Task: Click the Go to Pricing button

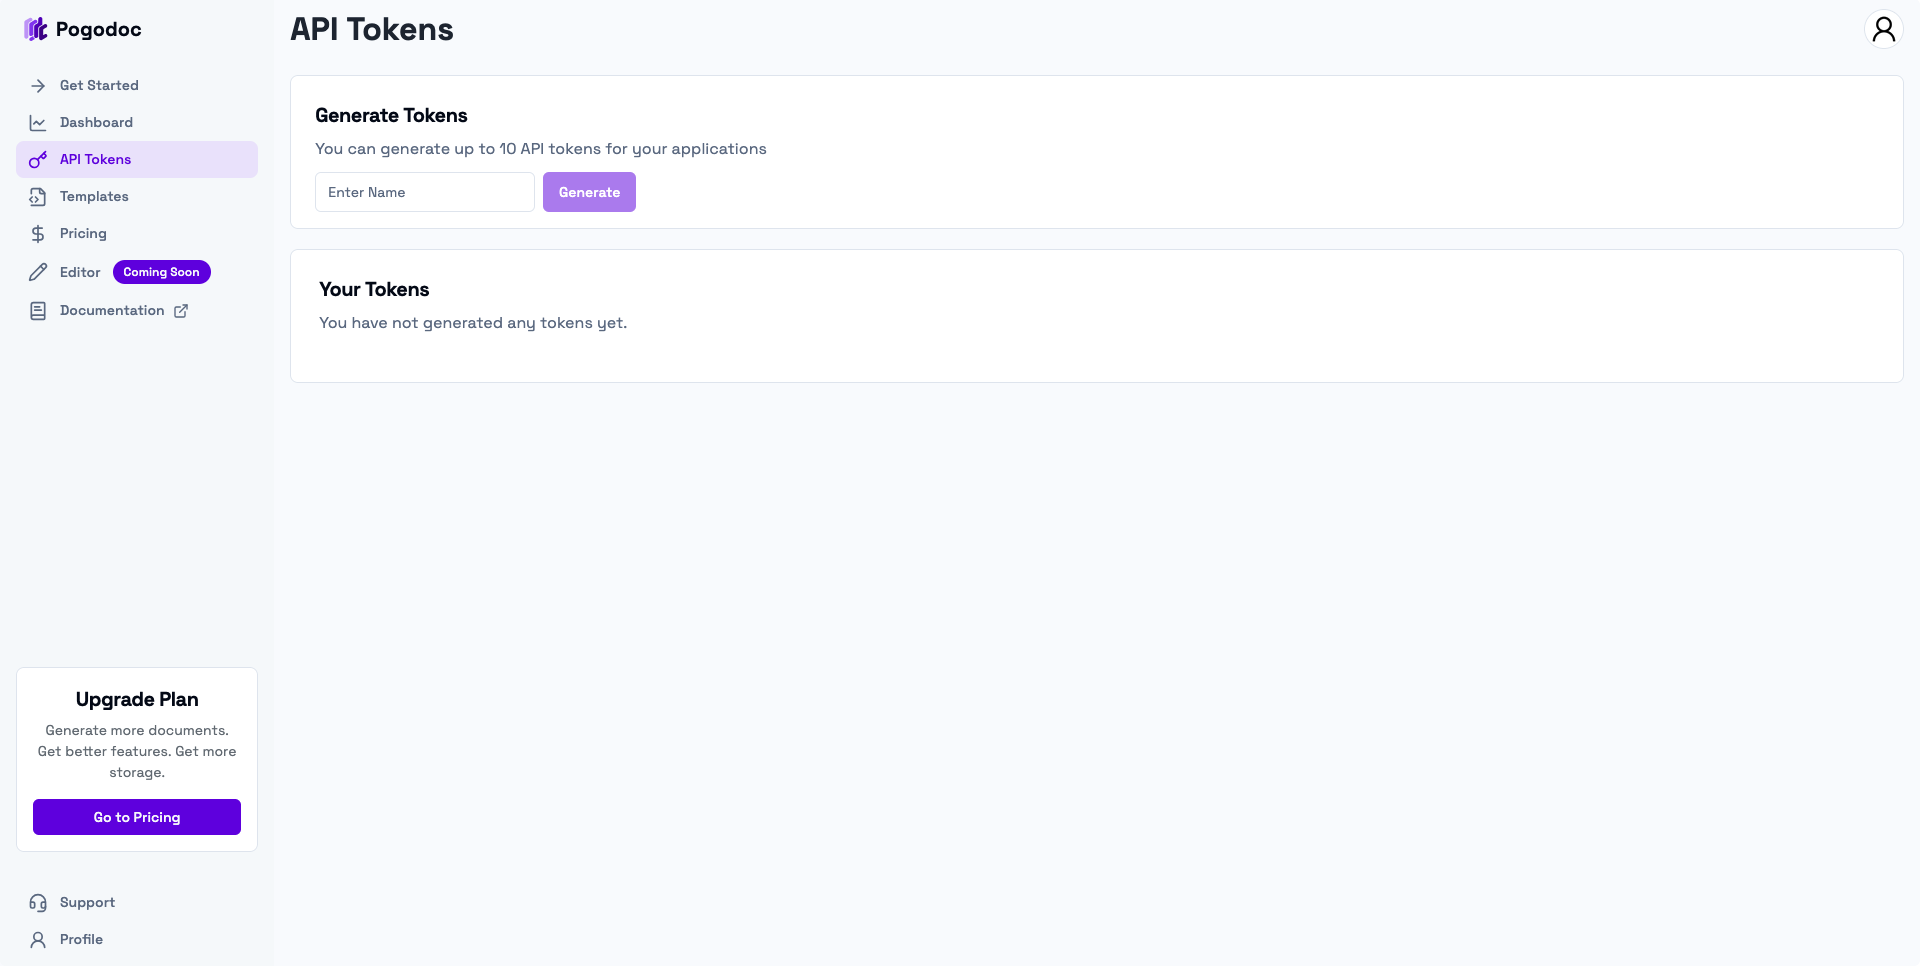Action: click(x=137, y=817)
